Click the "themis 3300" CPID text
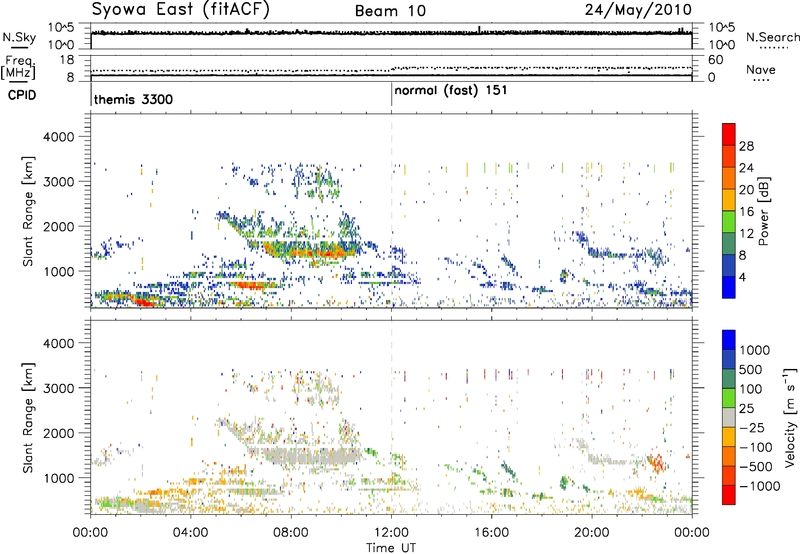Image resolution: width=800 pixels, height=554 pixels. 133,99
